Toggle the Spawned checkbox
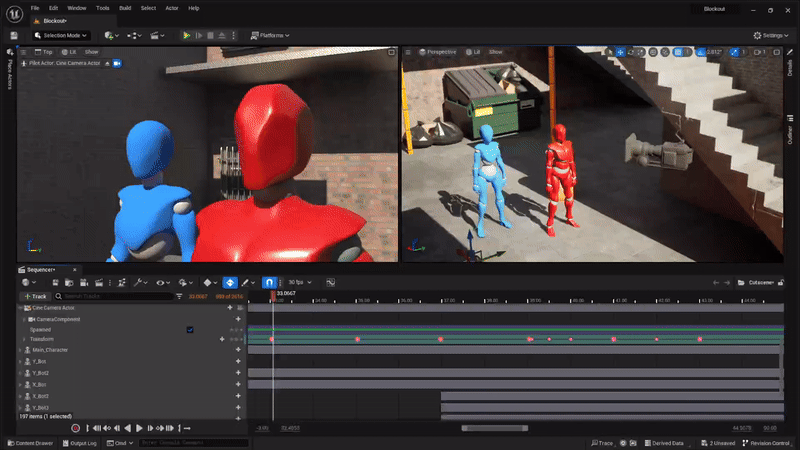The height and width of the screenshot is (450, 800). pos(190,329)
